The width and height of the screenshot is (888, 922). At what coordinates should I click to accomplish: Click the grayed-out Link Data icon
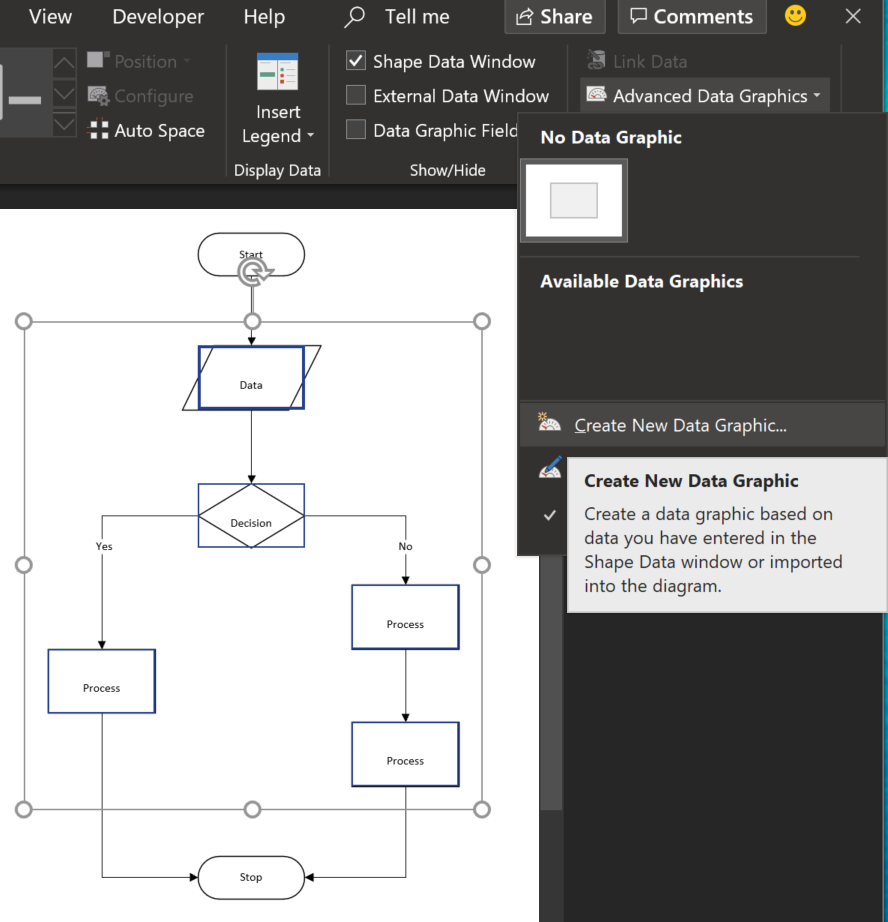click(596, 61)
